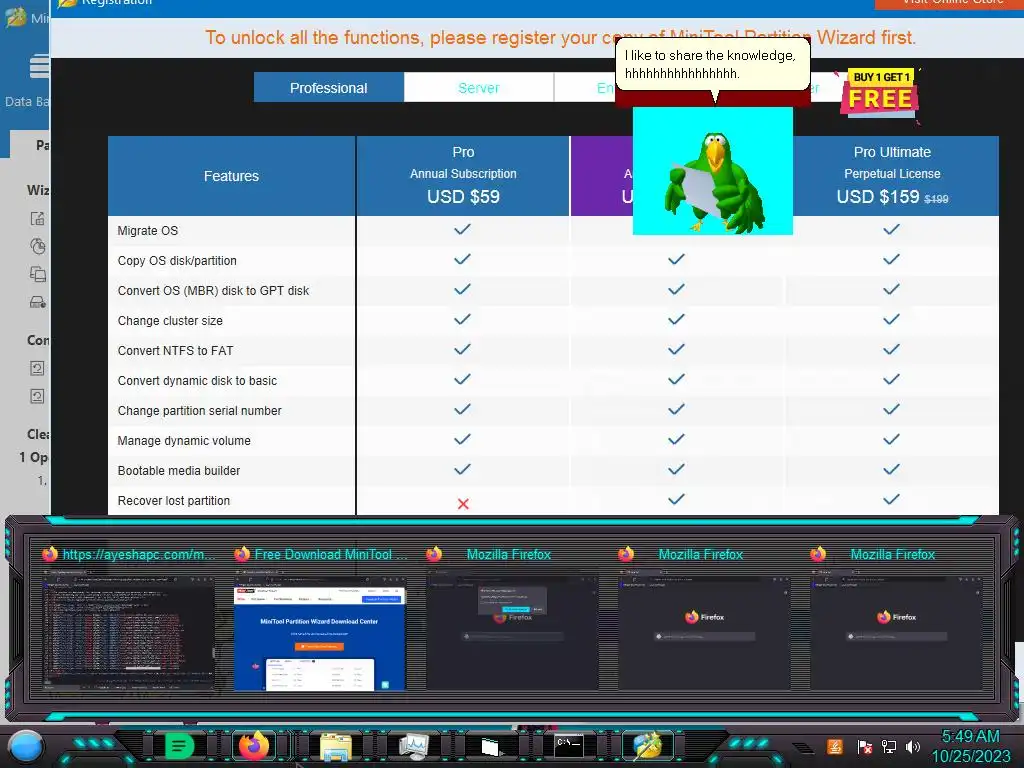Click the MiniTool Partition Wizard taskbar icon
1024x768 pixels.
647,745
